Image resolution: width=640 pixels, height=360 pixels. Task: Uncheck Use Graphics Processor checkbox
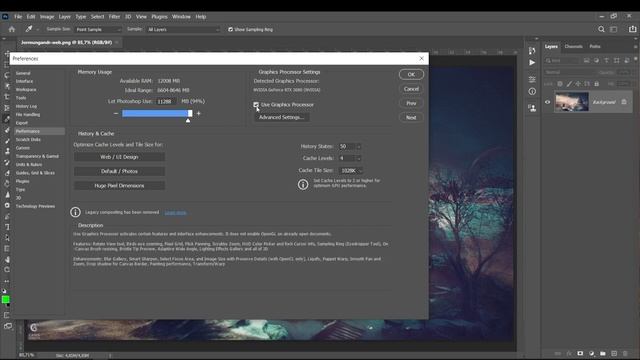[256, 105]
